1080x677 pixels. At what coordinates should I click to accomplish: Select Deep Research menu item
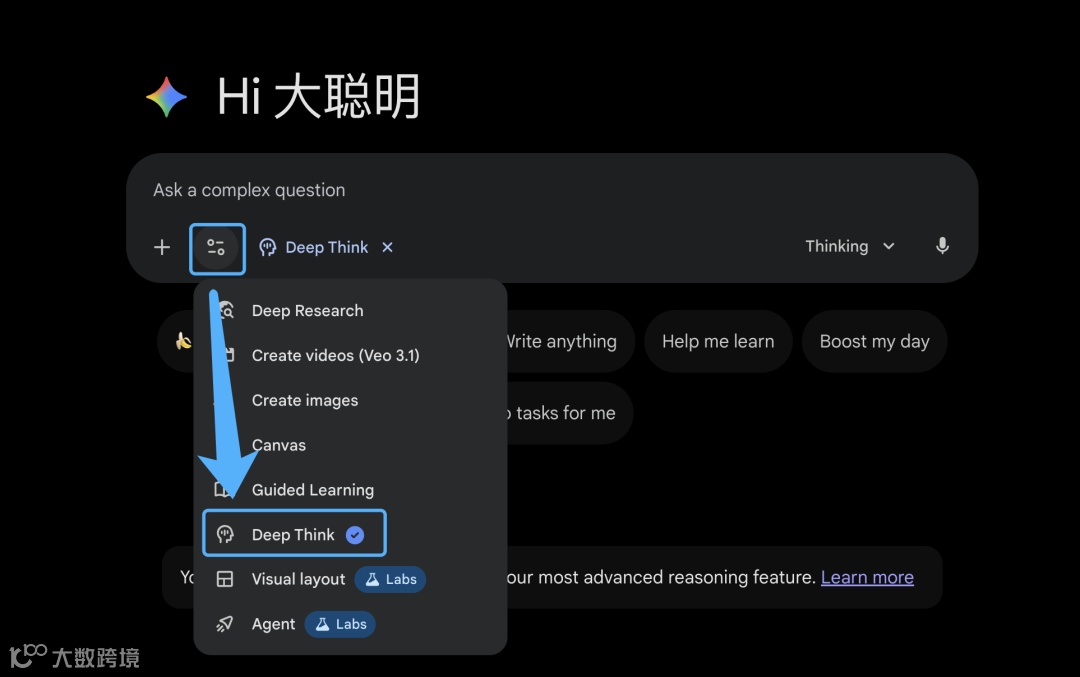tap(350, 311)
